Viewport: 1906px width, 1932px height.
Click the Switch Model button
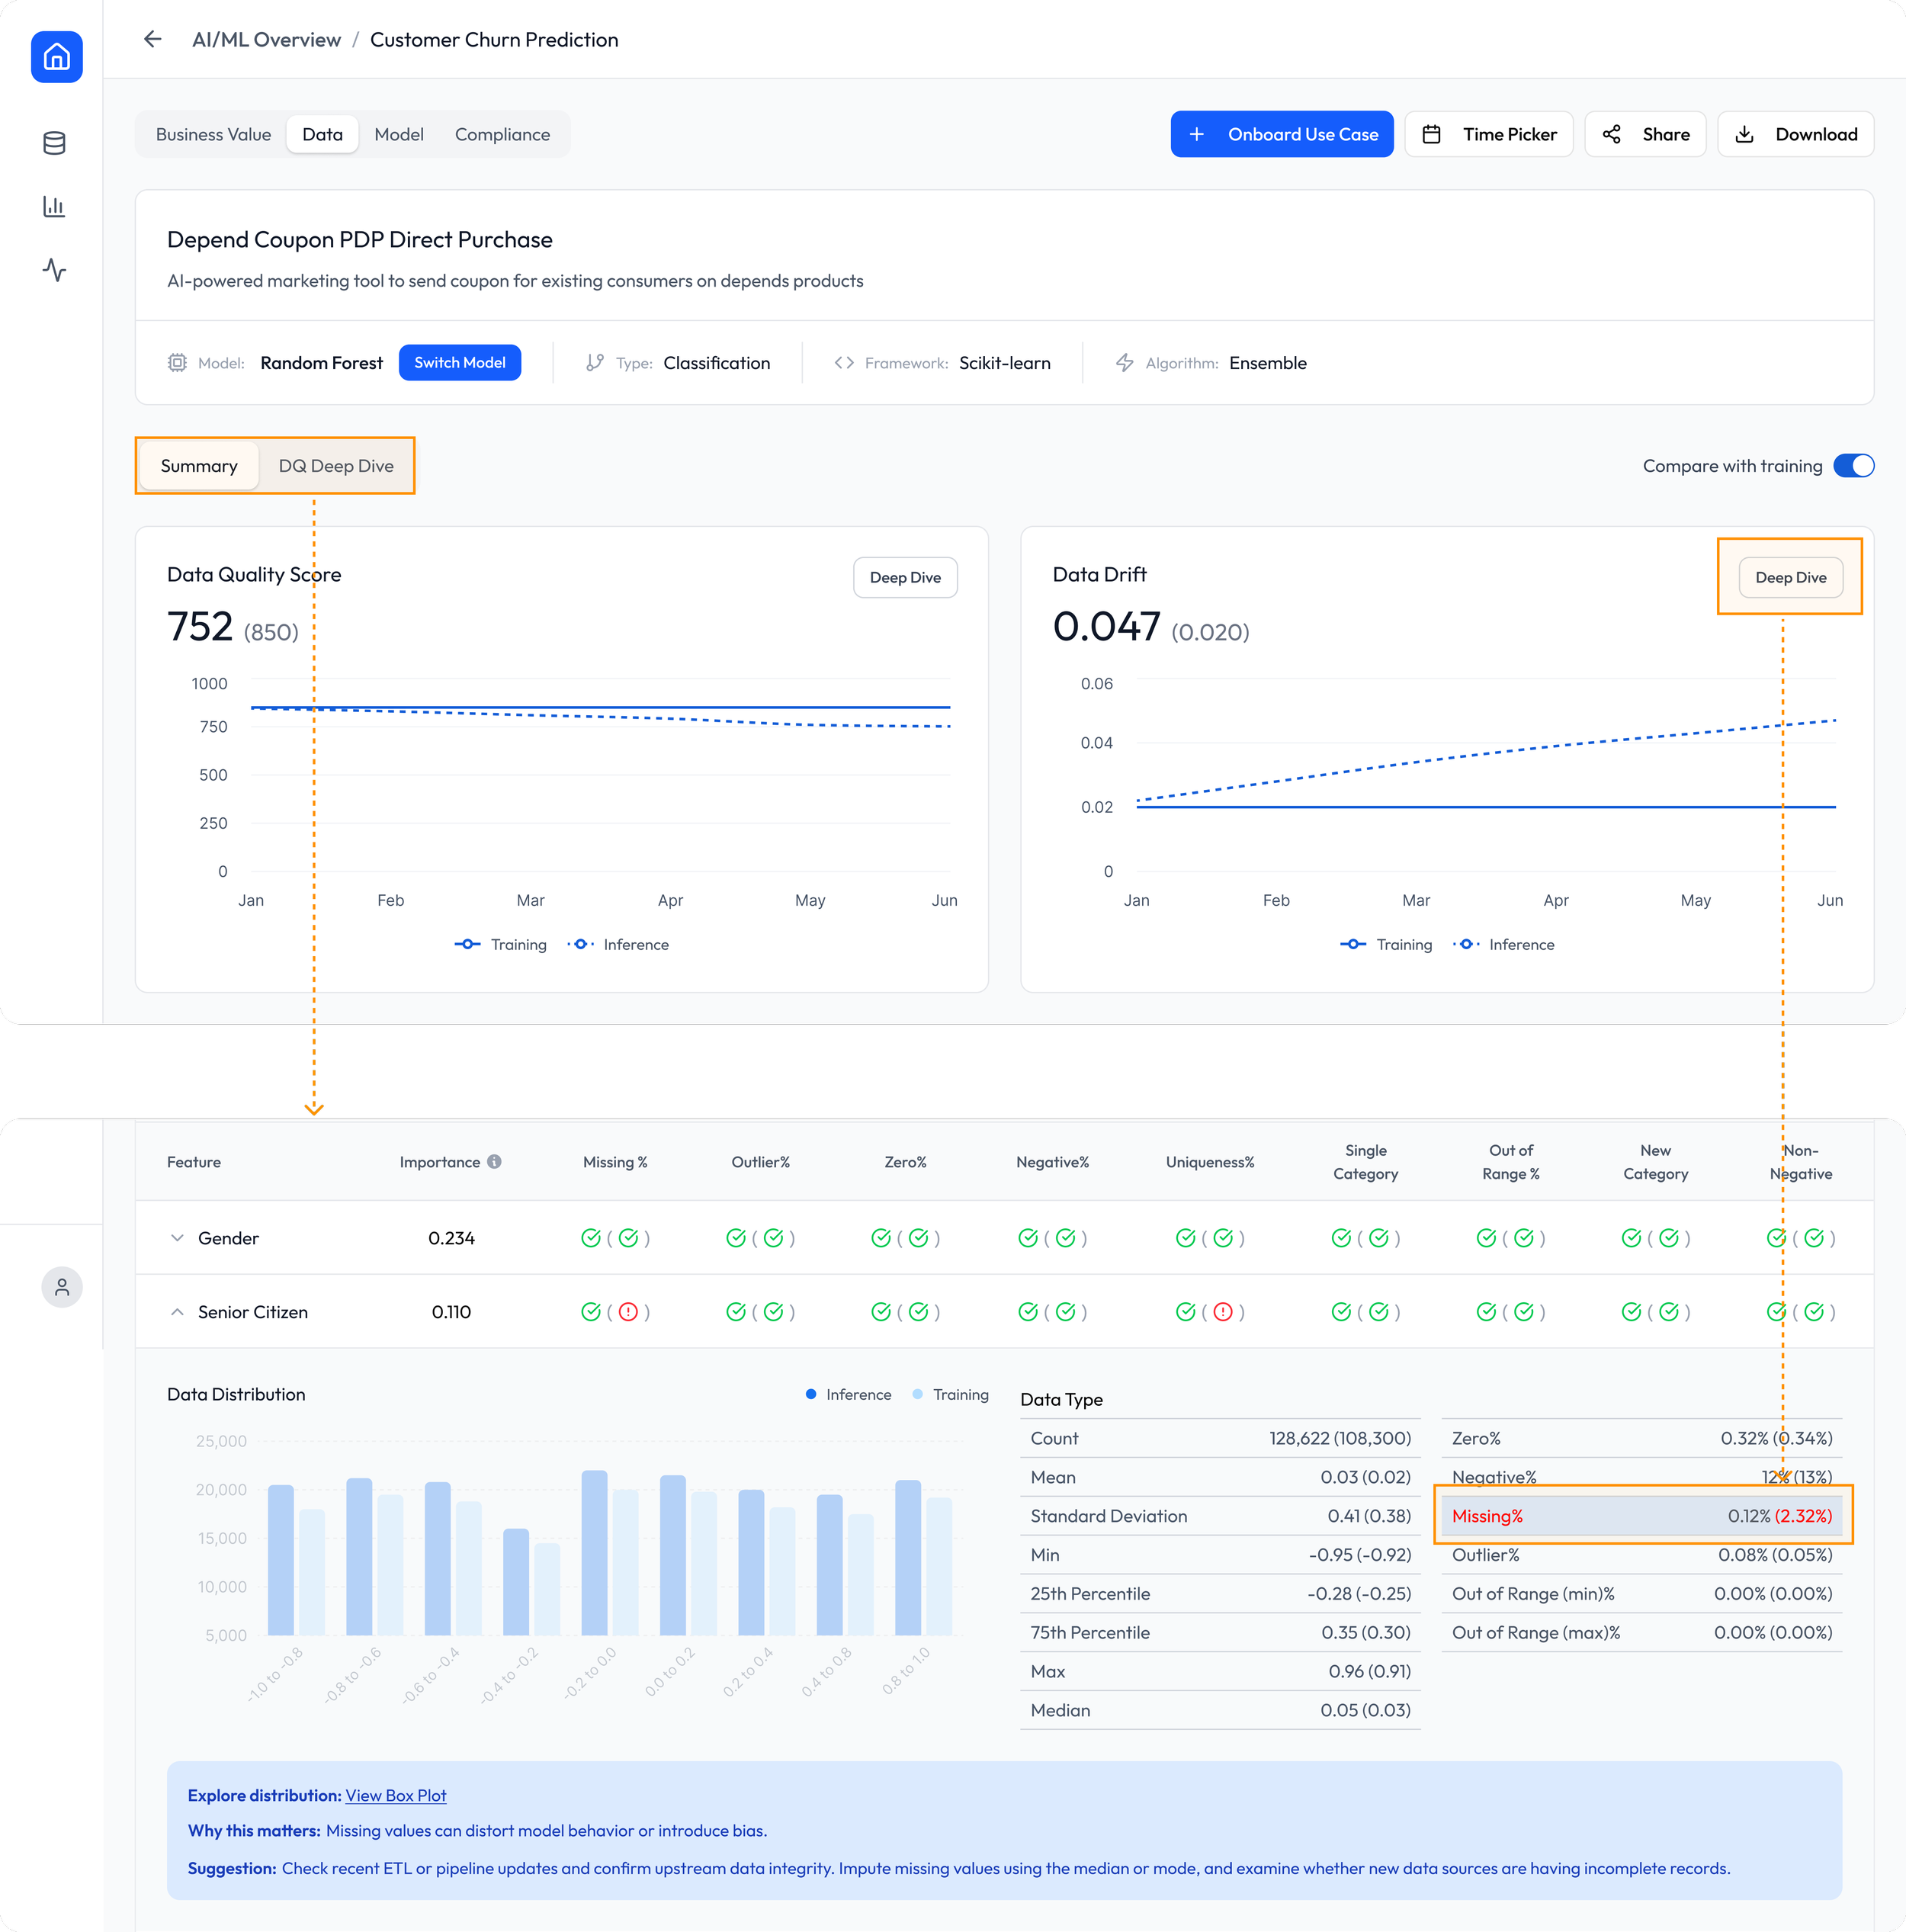pyautogui.click(x=459, y=363)
